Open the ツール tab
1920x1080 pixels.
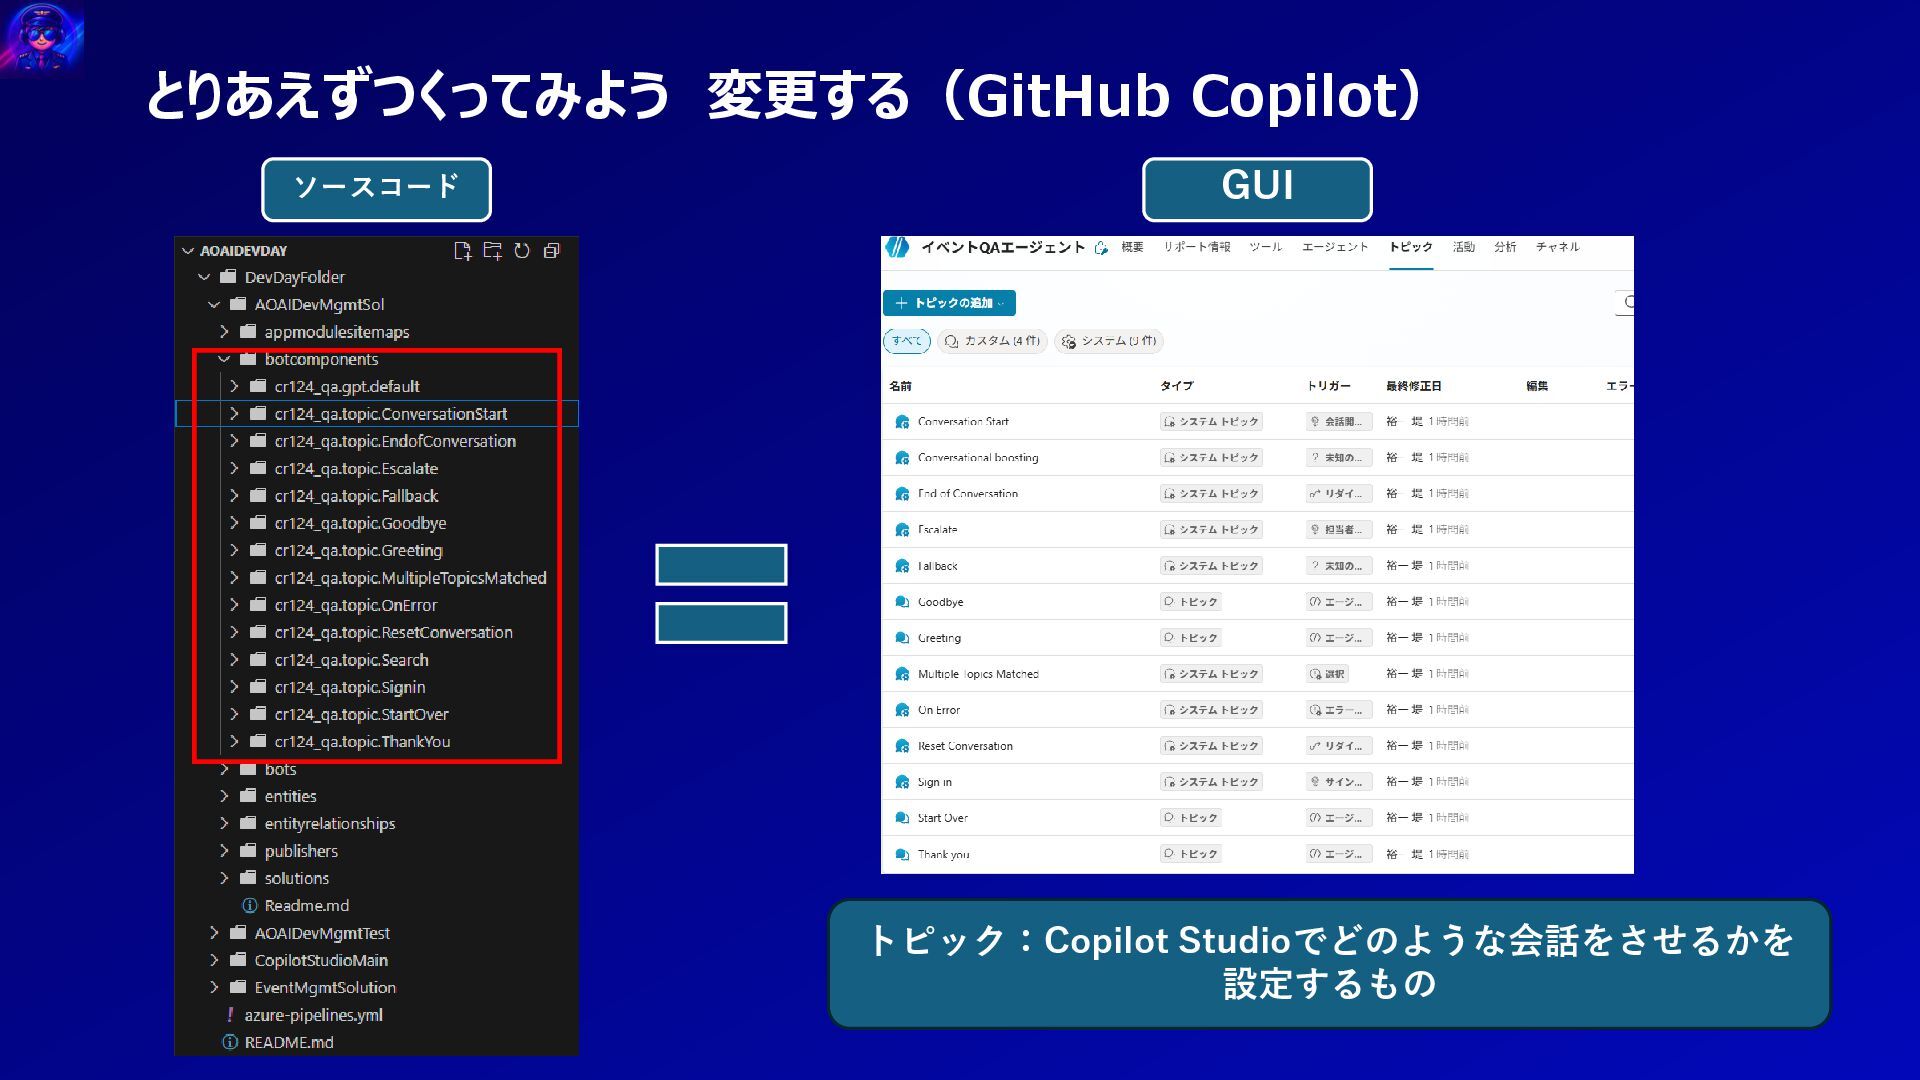click(x=1265, y=247)
